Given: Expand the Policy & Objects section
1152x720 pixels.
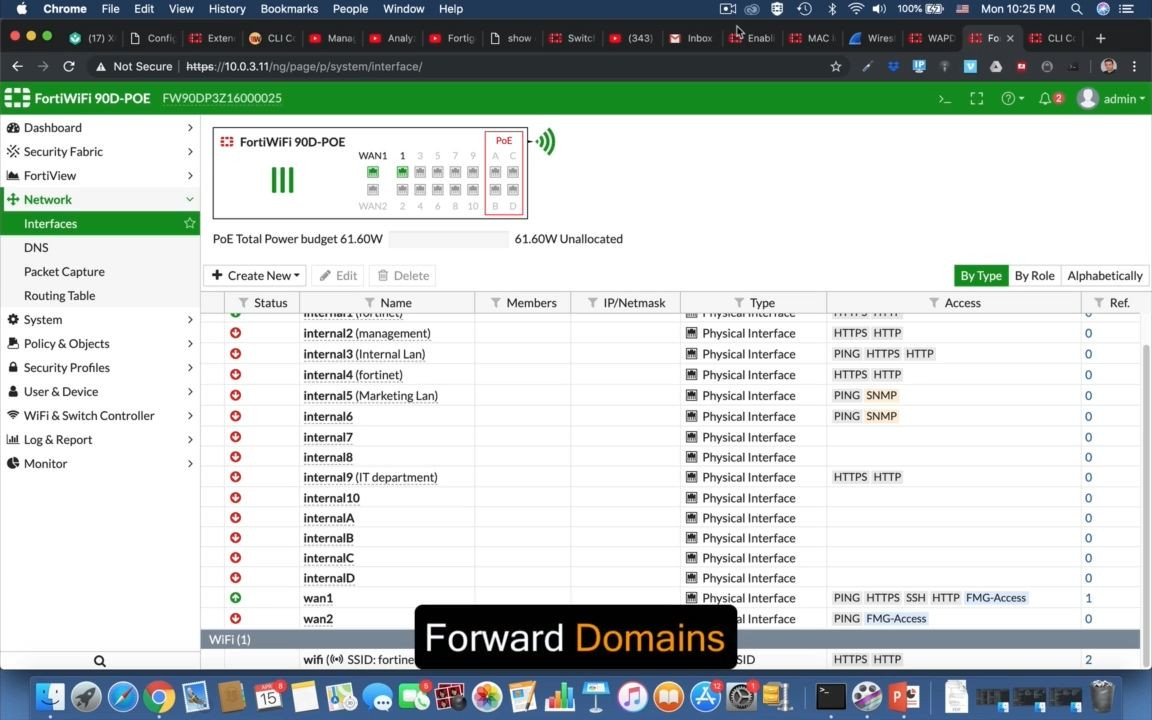Looking at the screenshot, I should point(100,344).
